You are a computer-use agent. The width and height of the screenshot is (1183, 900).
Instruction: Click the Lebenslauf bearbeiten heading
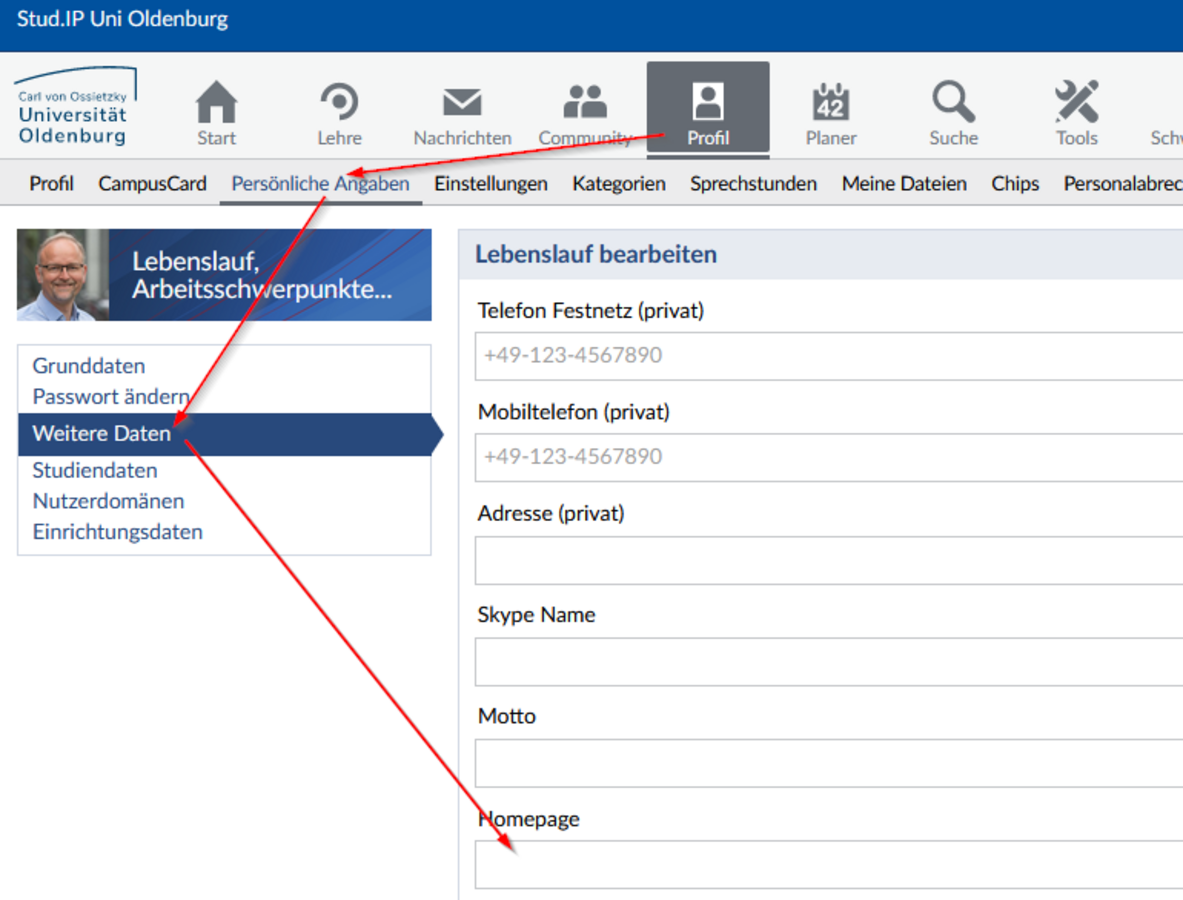596,254
